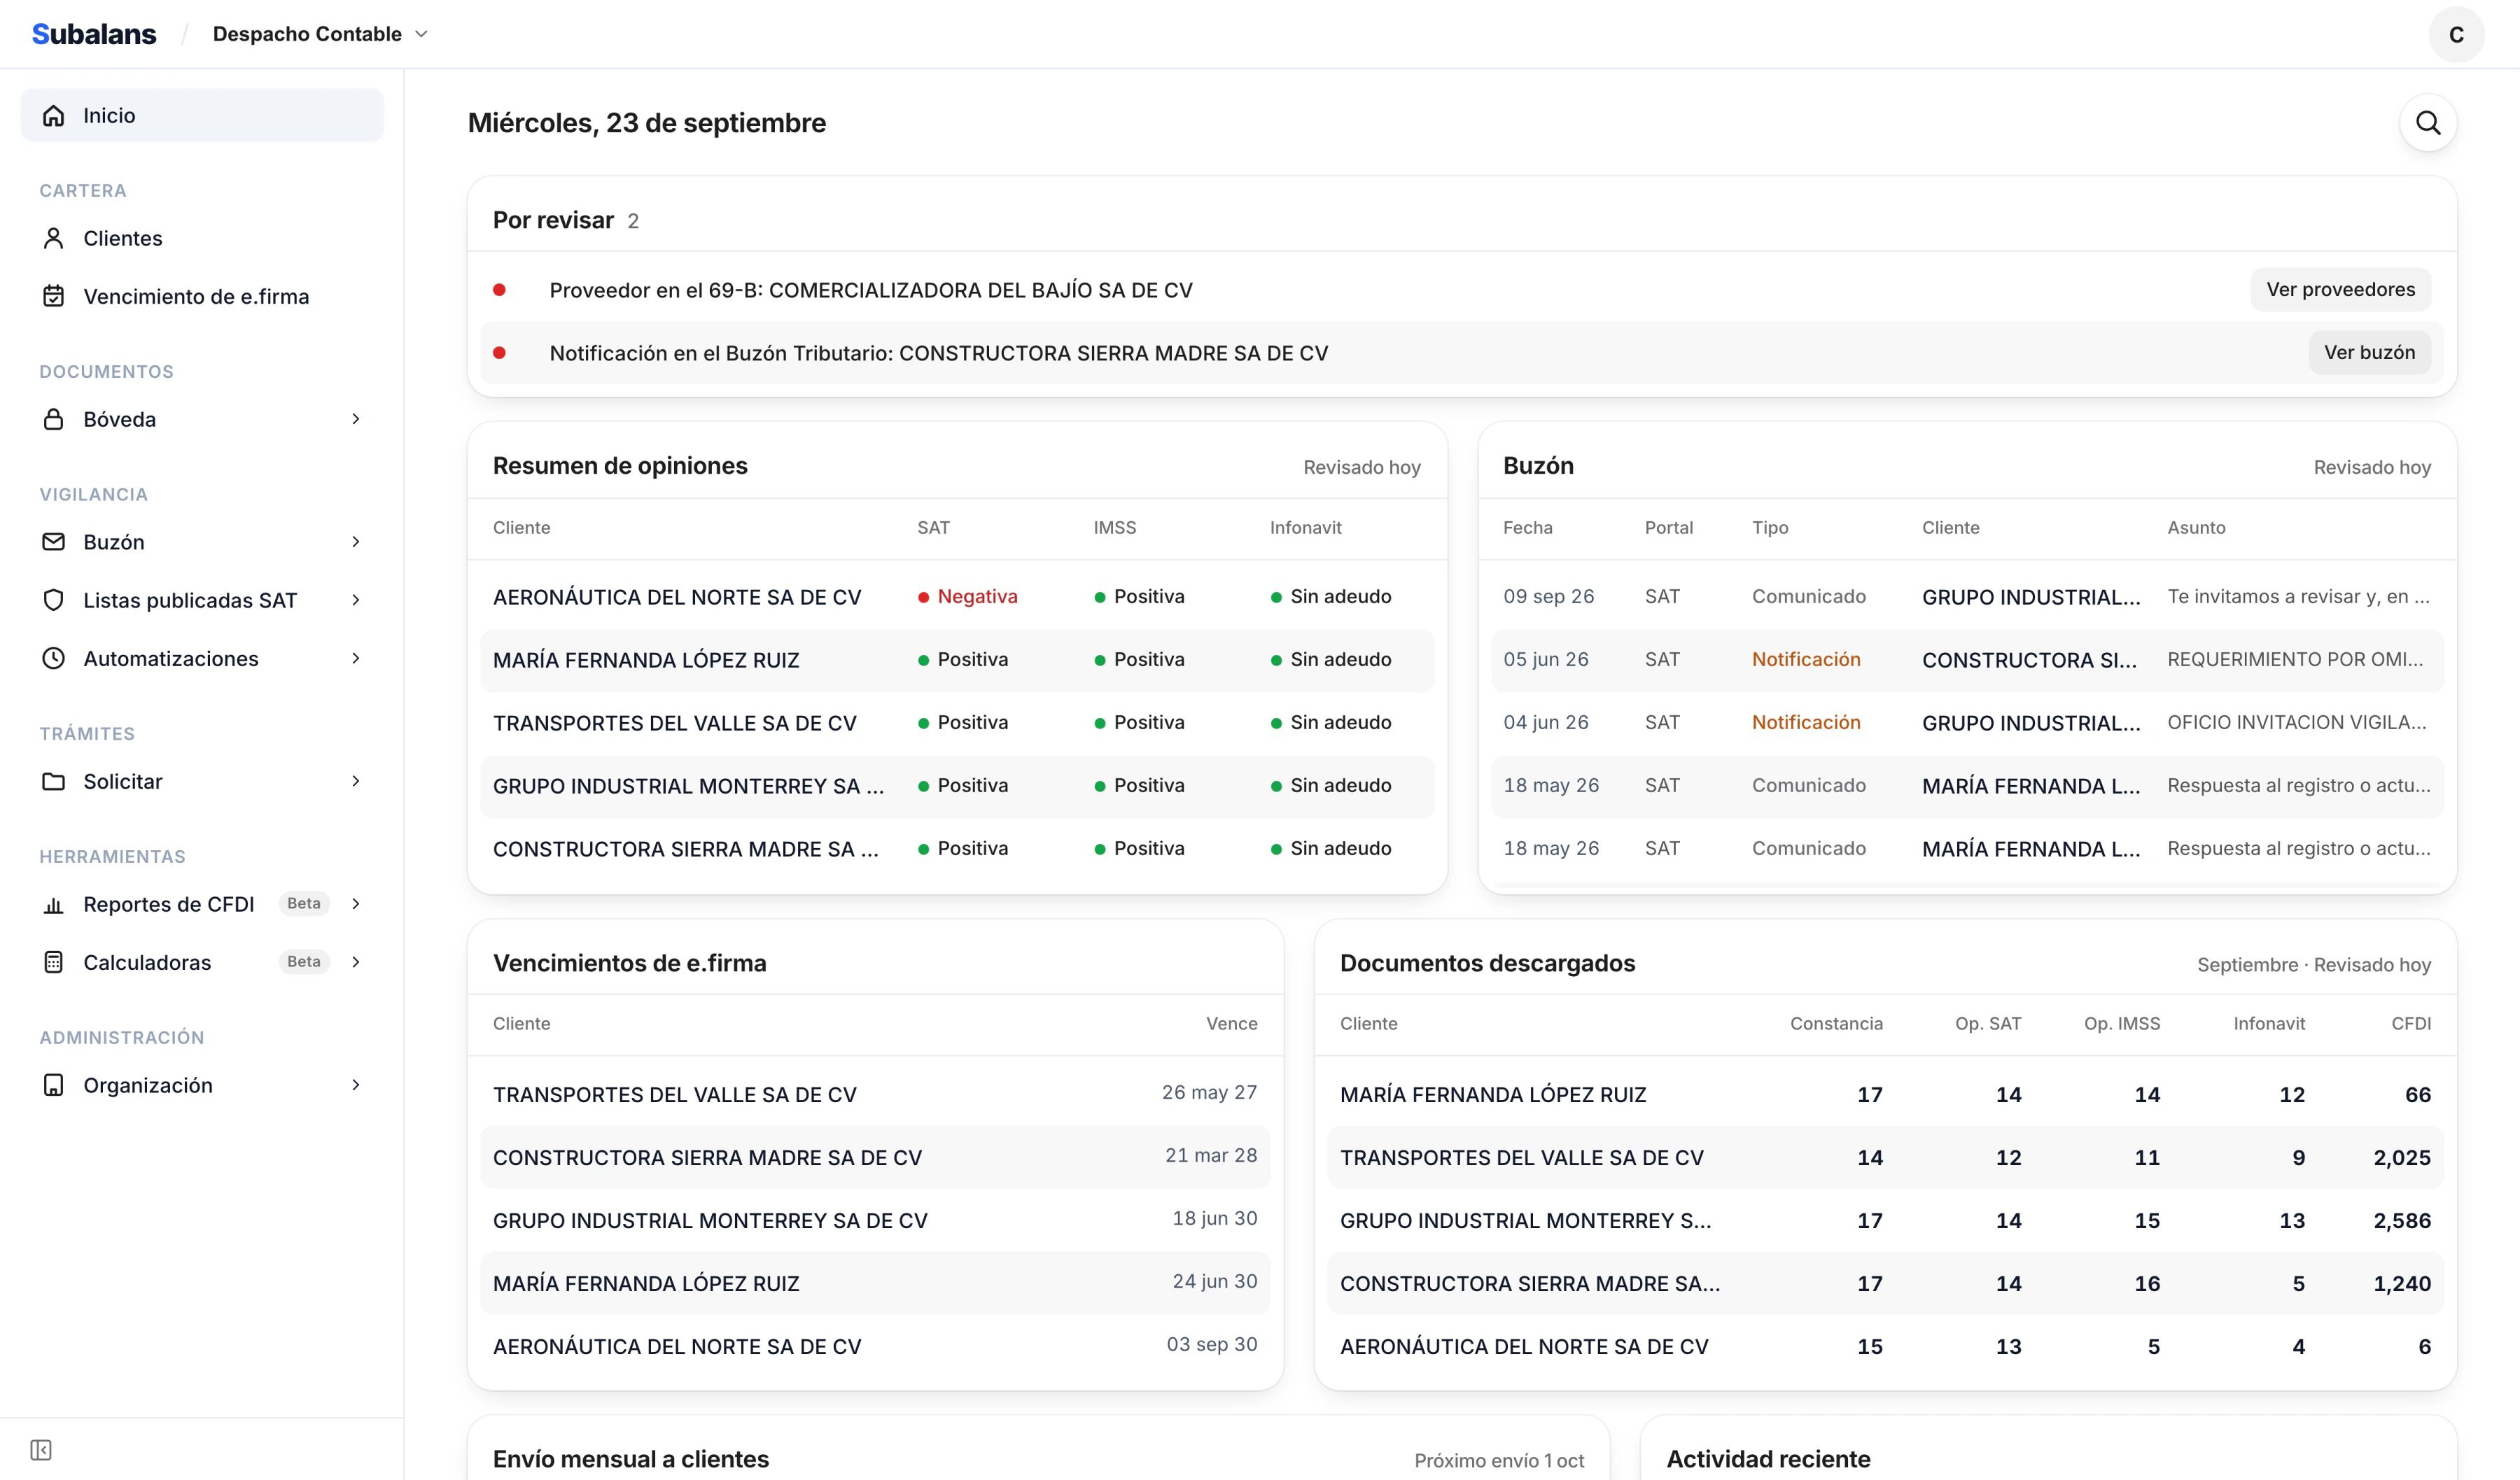Click the Subalans logo
The height and width of the screenshot is (1480, 2520).
94,34
